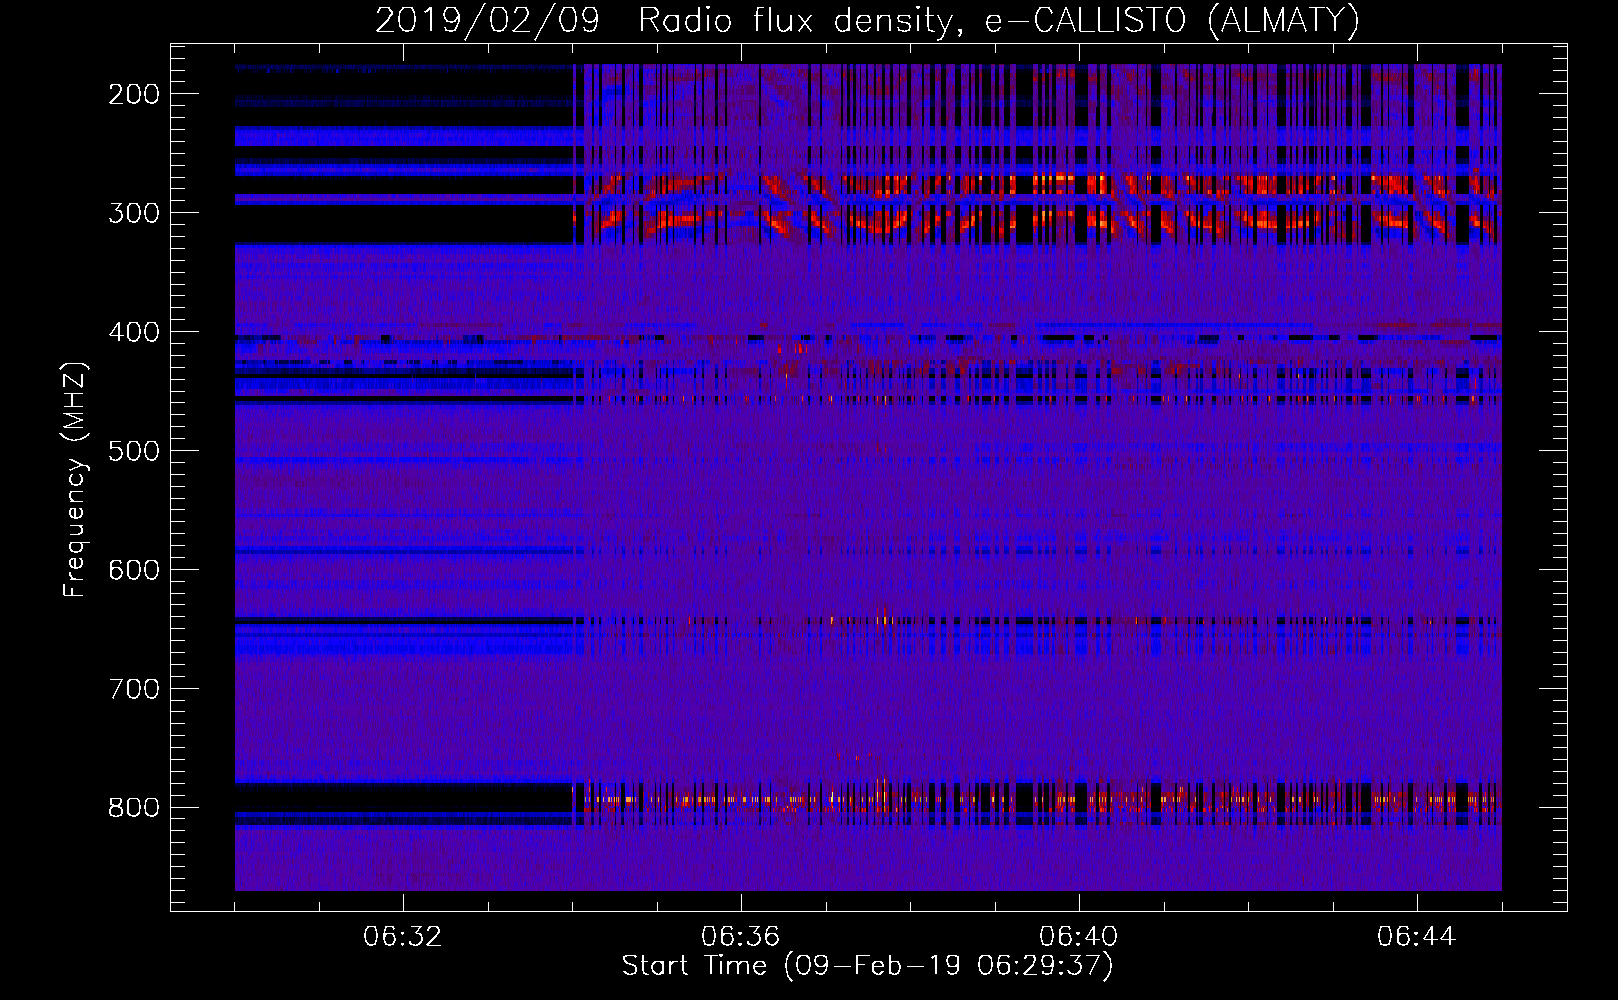Click the plot title 'Radio flux density, e-CALLISTO (ALMATY)'
This screenshot has height=1000, width=1618.
[999, 20]
